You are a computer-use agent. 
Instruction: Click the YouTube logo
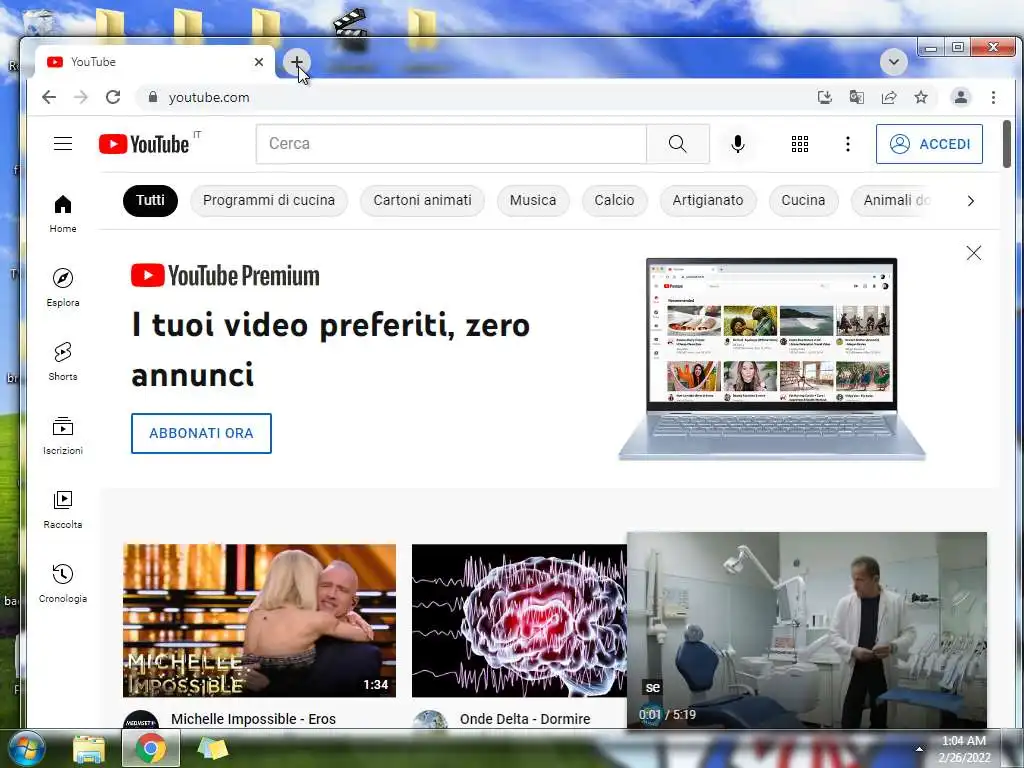point(144,144)
